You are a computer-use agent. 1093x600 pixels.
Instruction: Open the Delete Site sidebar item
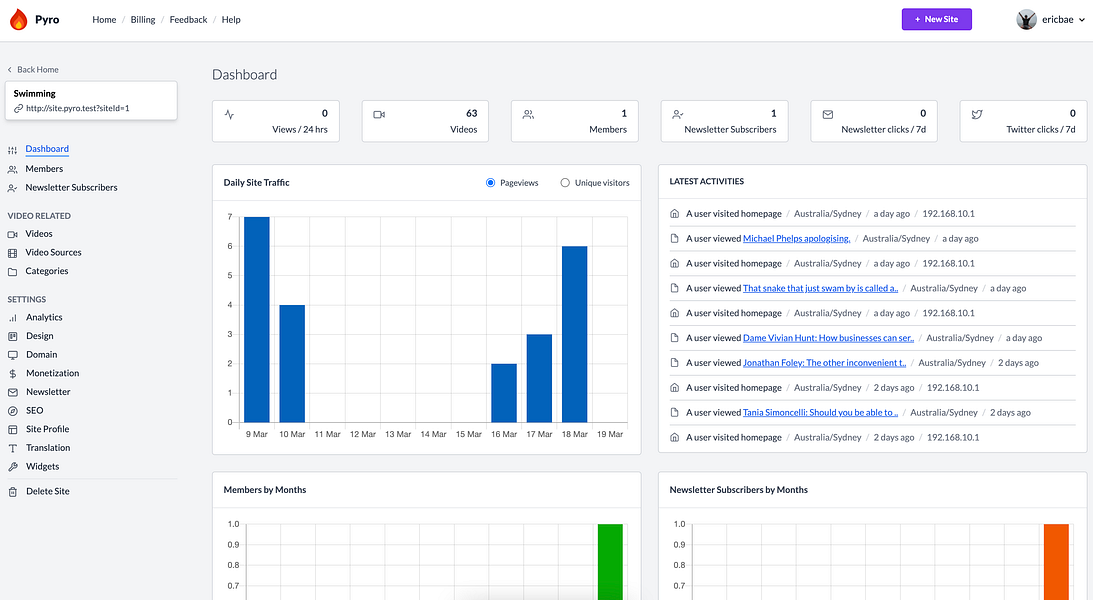tap(47, 491)
